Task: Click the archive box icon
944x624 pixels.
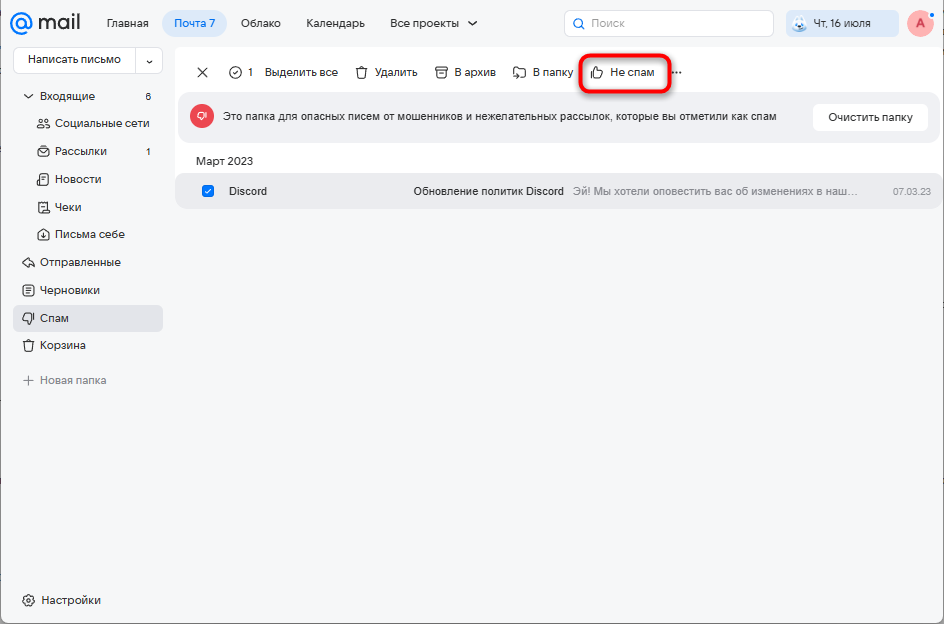Action: [441, 72]
